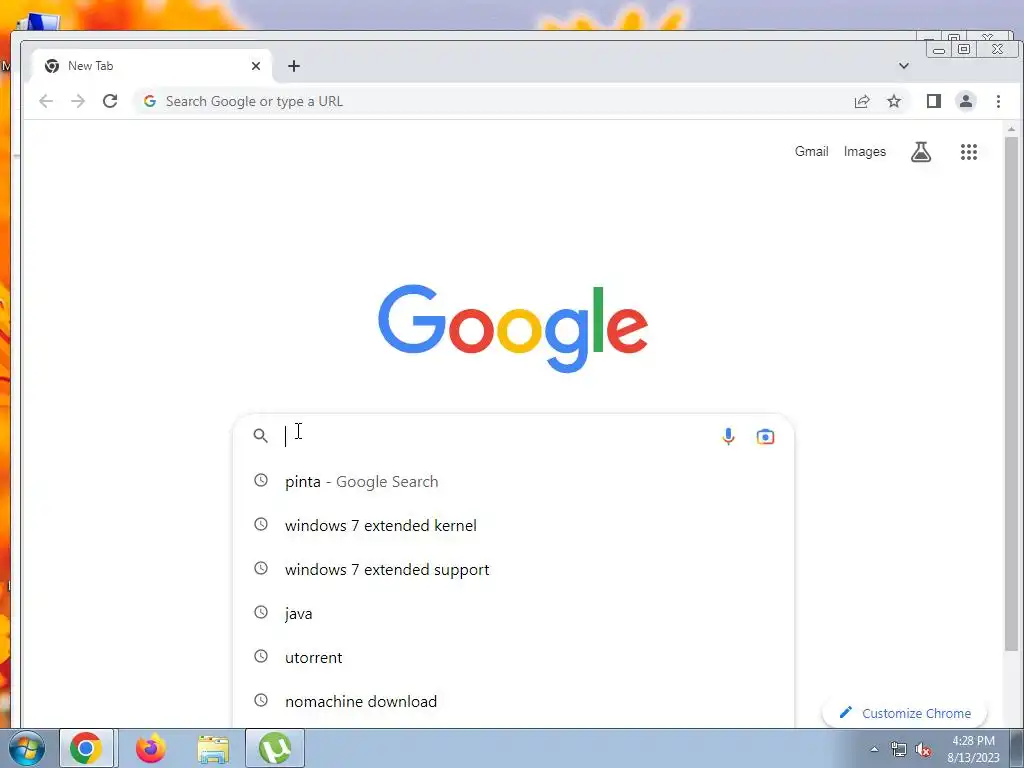Open Windows Explorer from taskbar
This screenshot has height=768, width=1024.
[213, 749]
